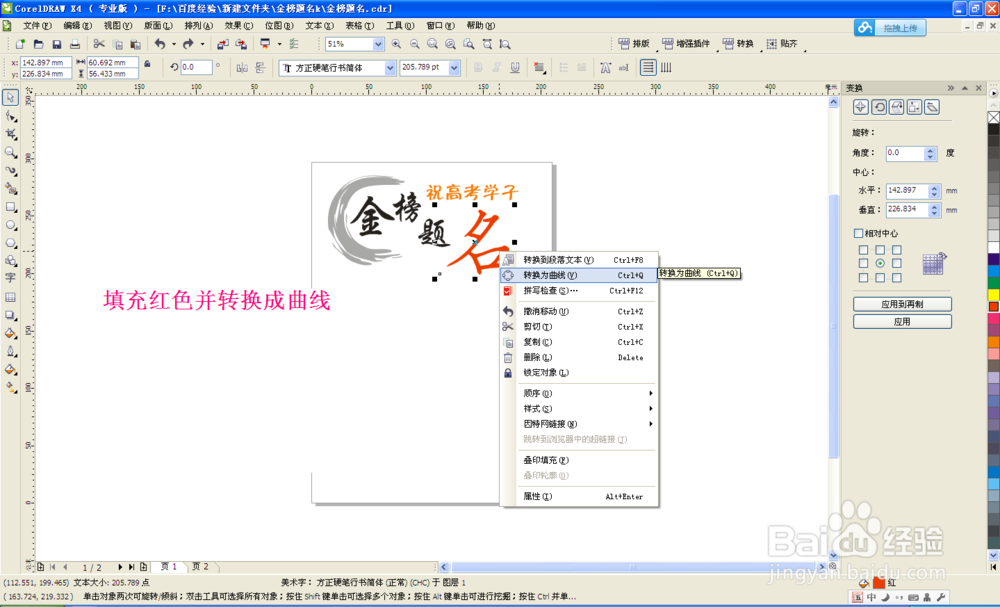This screenshot has height=607, width=1000.
Task: Select the Rectangle tool
Action: point(11,207)
